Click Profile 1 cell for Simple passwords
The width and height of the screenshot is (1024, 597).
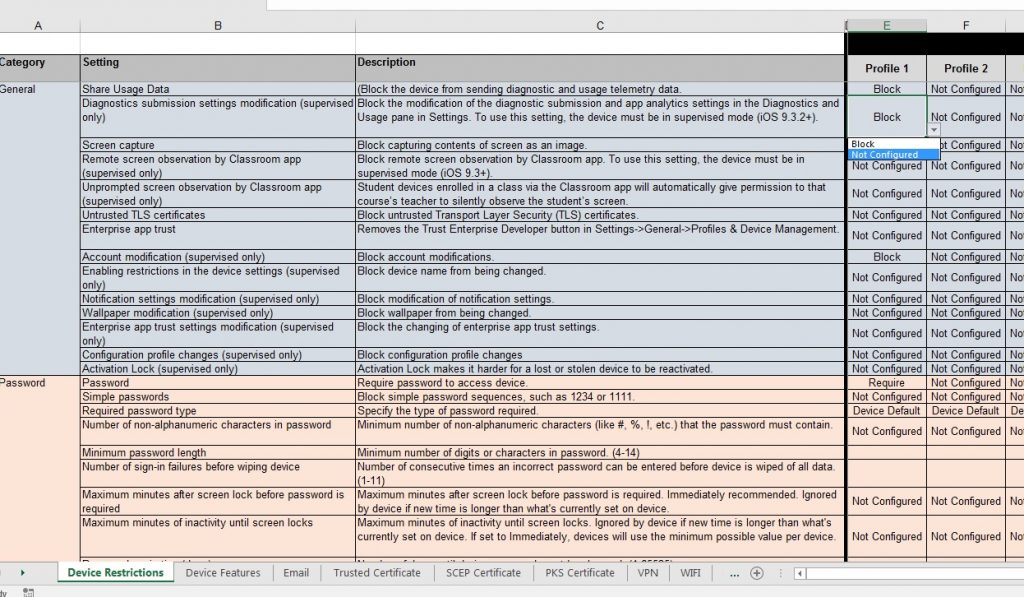point(886,396)
